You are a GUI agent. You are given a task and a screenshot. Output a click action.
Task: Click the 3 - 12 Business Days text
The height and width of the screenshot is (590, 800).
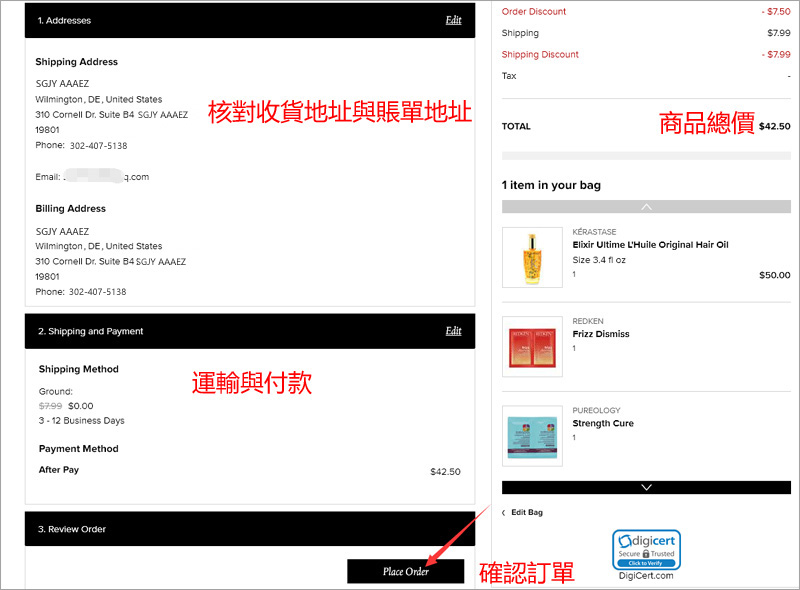pyautogui.click(x=82, y=421)
